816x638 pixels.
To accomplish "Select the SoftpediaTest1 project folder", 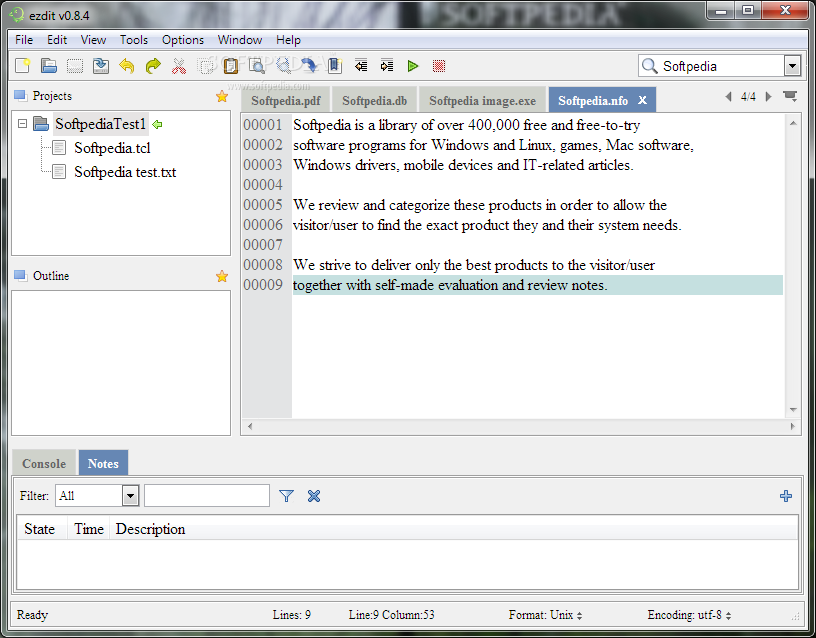I will tap(100, 124).
